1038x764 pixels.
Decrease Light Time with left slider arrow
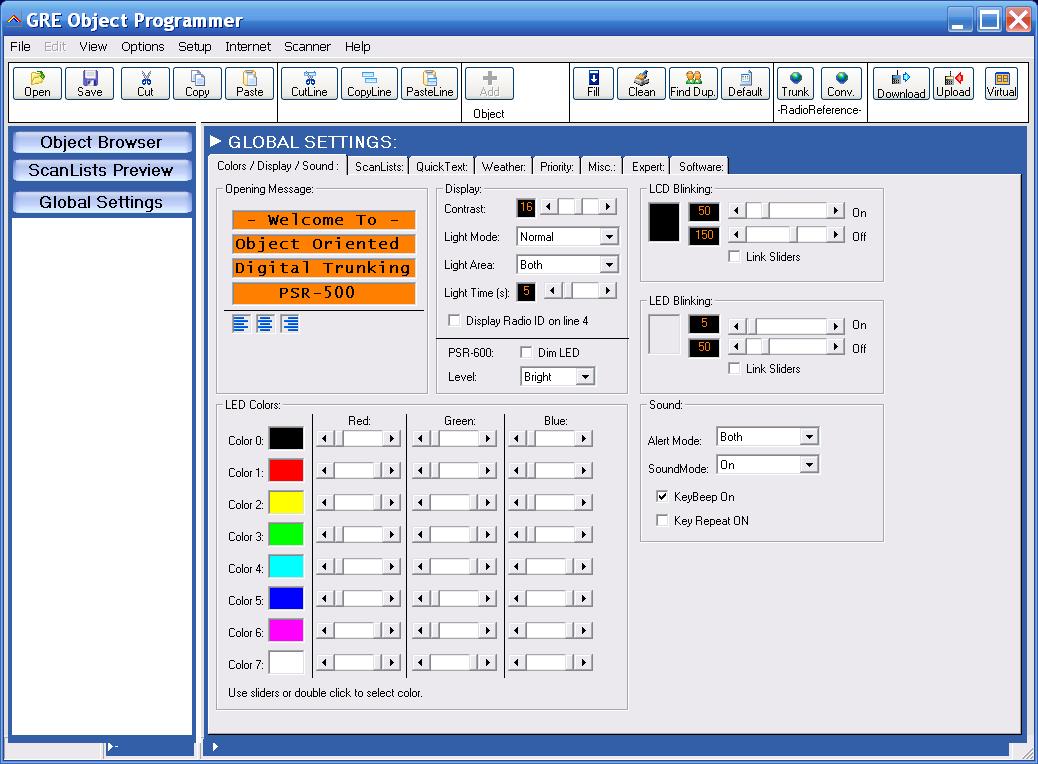click(553, 290)
